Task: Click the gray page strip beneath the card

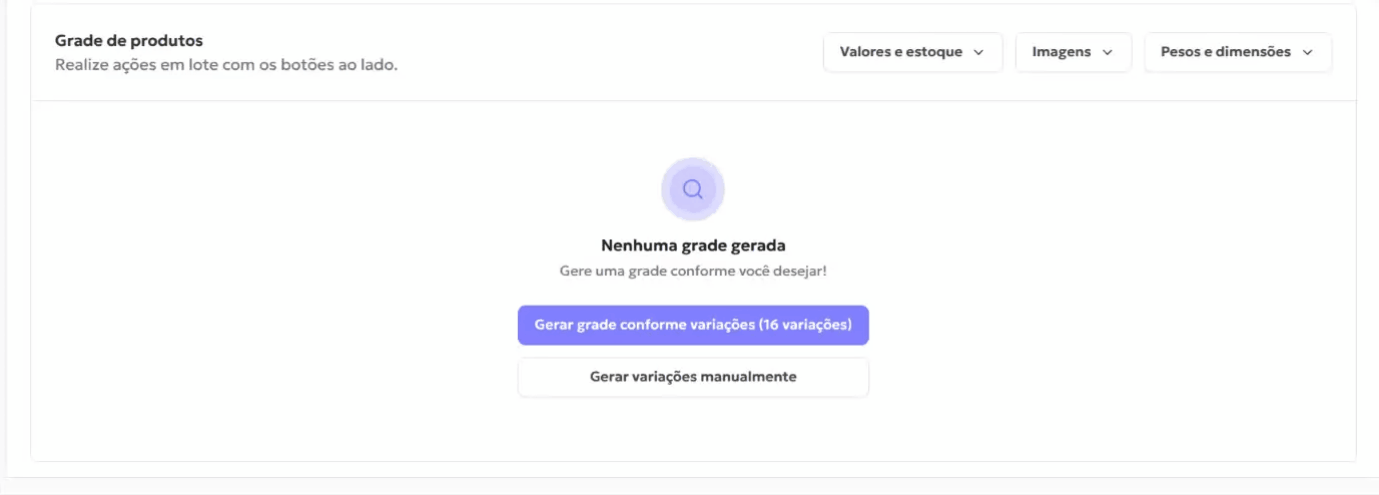Action: [x=689, y=486]
